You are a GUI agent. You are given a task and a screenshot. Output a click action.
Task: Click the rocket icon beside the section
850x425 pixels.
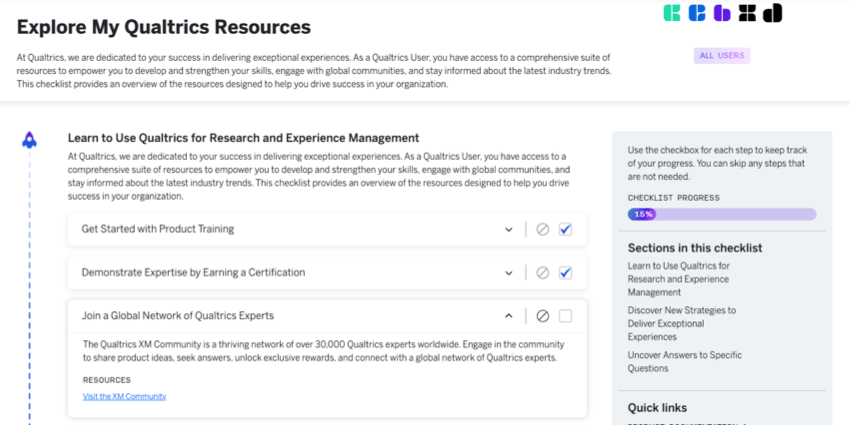point(29,140)
